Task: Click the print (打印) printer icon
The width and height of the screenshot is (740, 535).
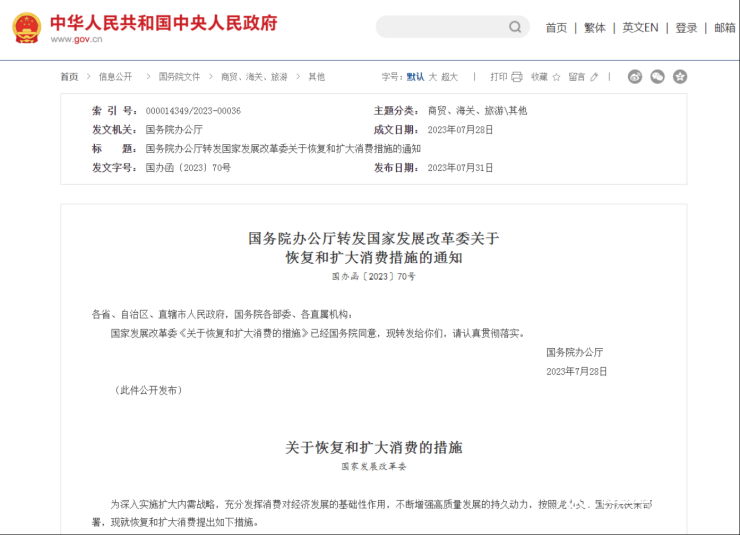Action: [517, 77]
